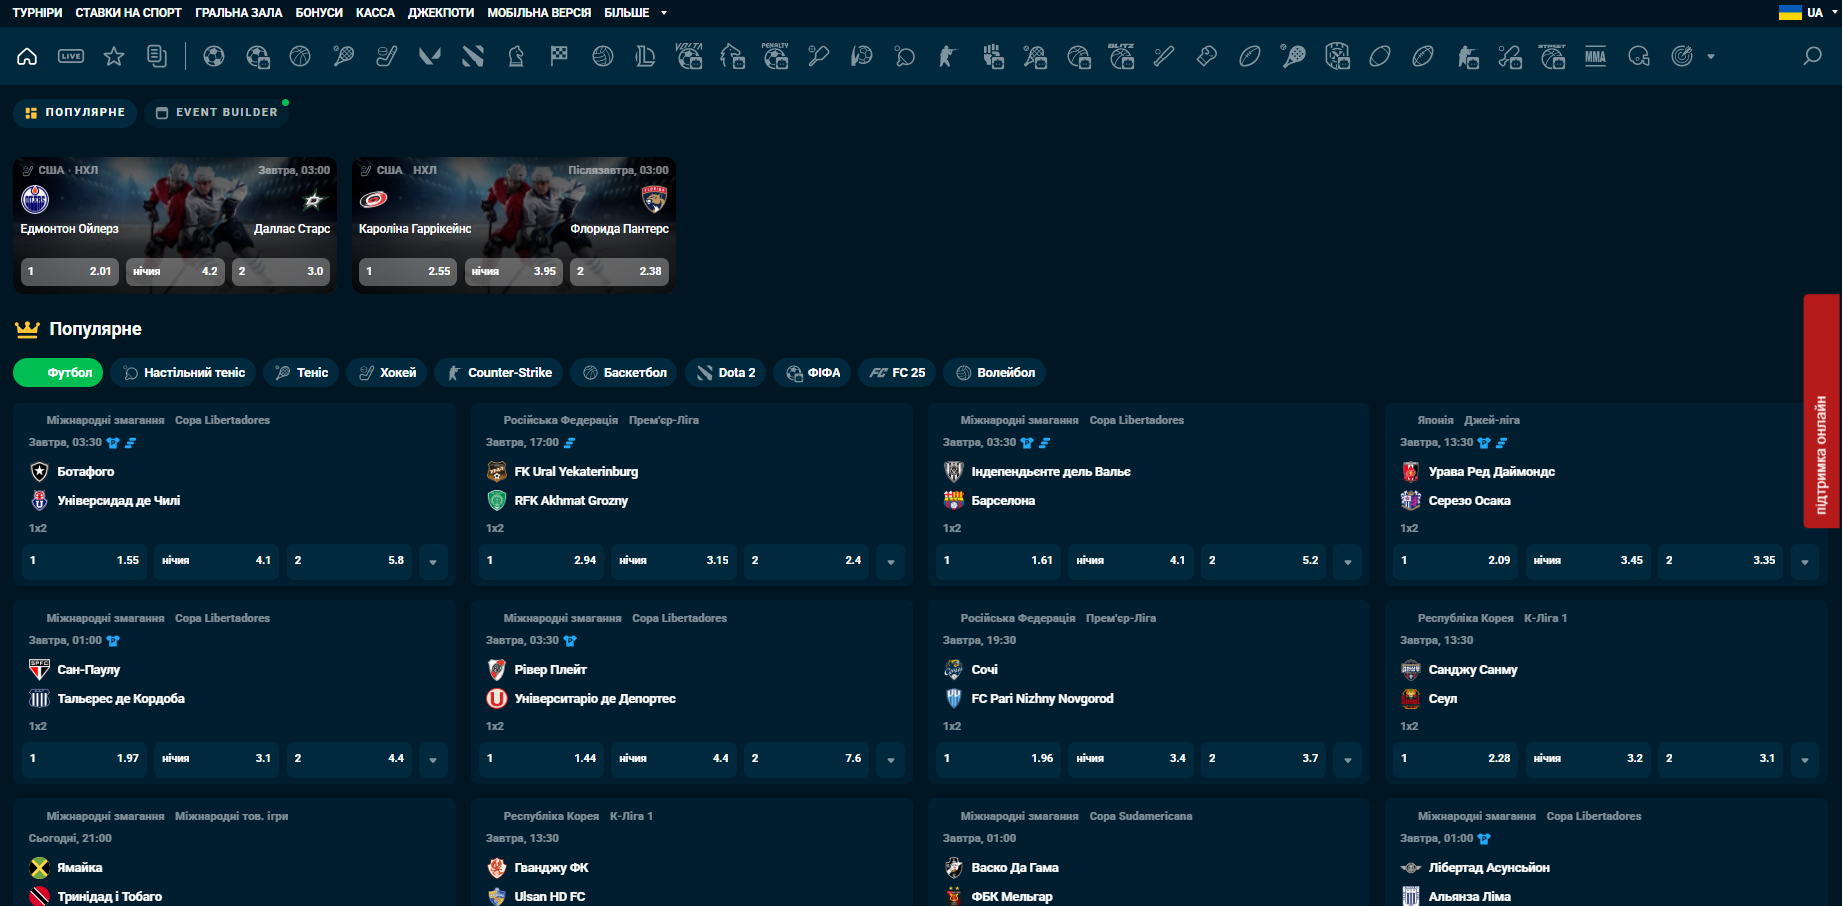This screenshot has height=906, width=1843.
Task: Expand more sports toolbar arrow
Action: point(1711,57)
